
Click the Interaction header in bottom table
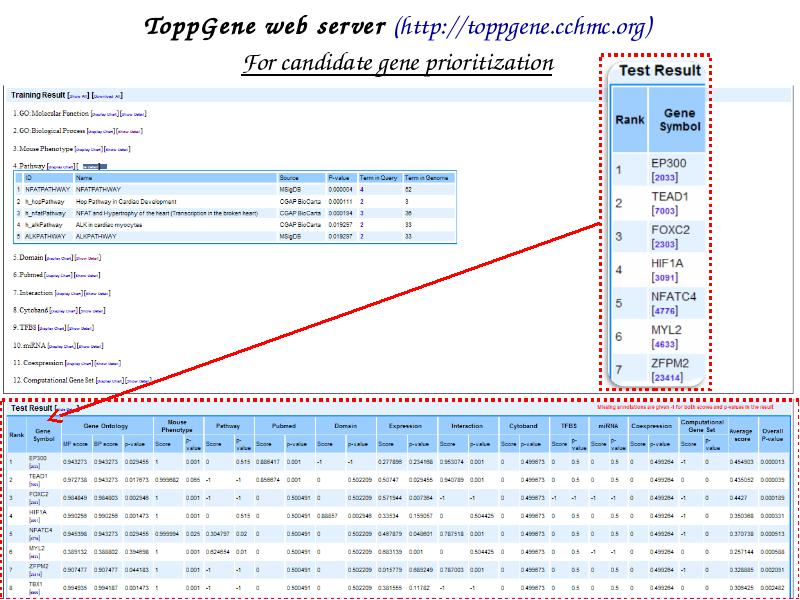tap(467, 426)
